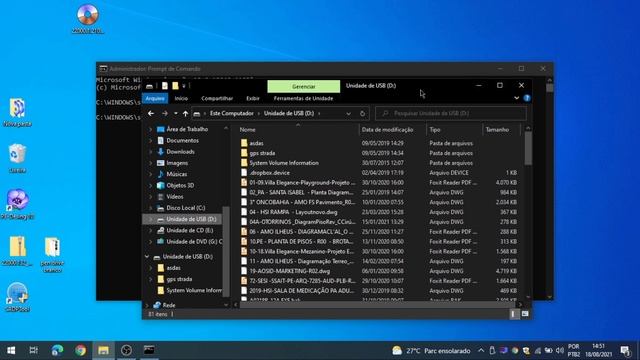
Task: Select System Volume Information folder in list
Action: tap(284, 163)
